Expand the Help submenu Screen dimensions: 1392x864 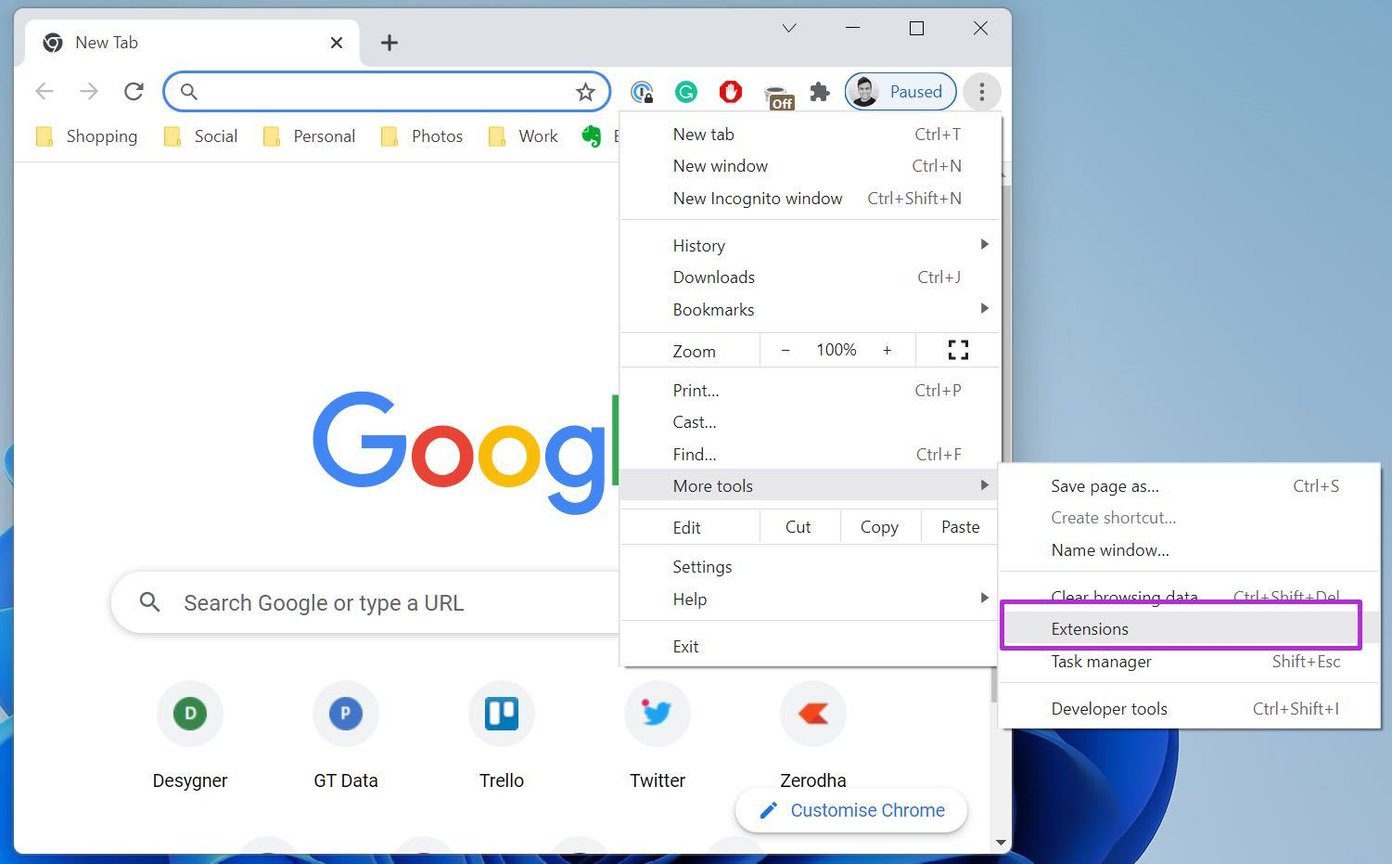(809, 599)
